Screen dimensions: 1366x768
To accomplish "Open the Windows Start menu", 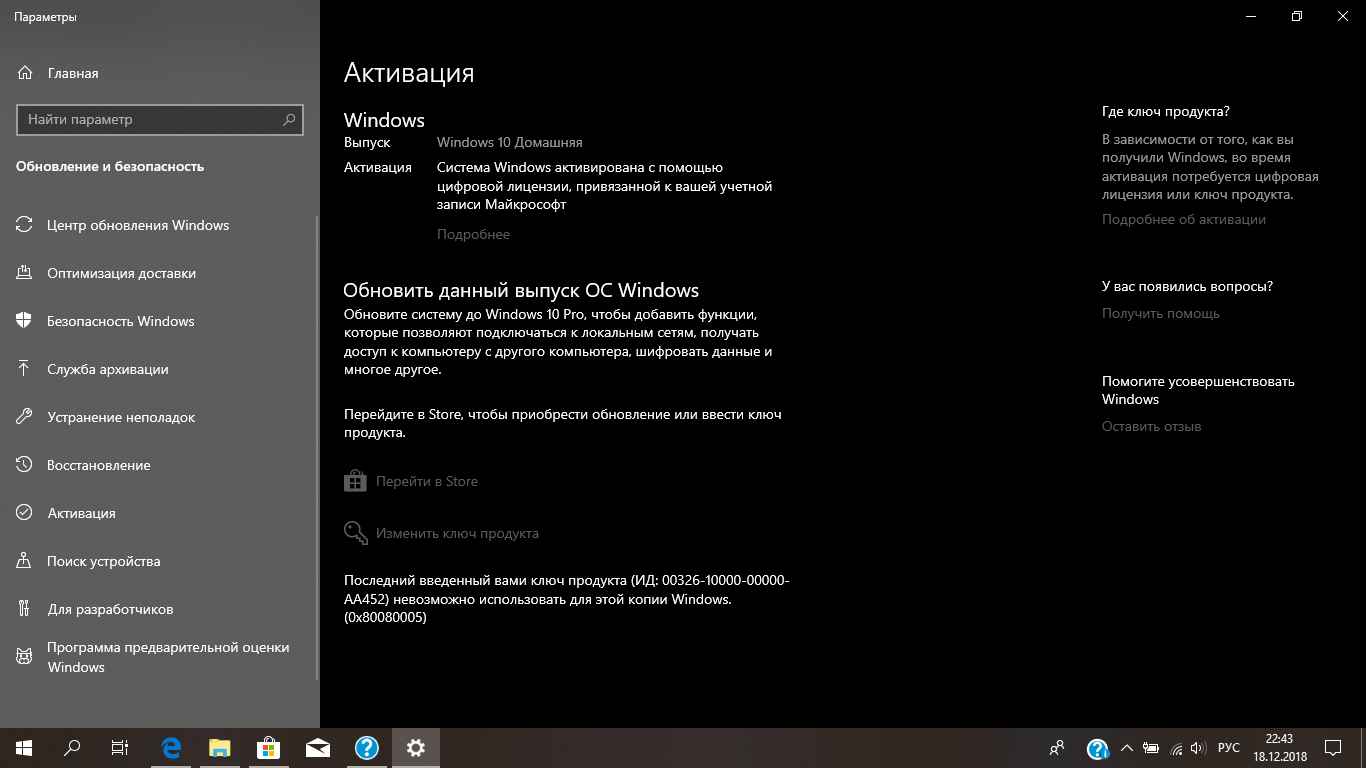I will pos(24,747).
